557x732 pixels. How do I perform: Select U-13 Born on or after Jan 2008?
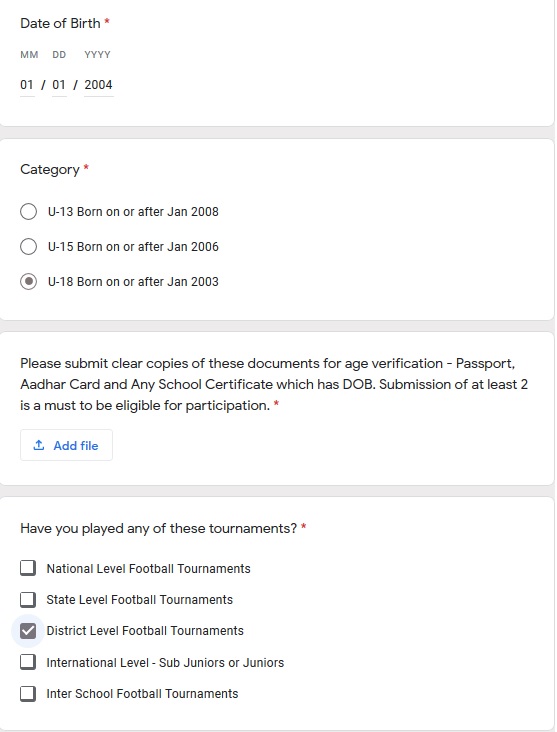coord(28,211)
